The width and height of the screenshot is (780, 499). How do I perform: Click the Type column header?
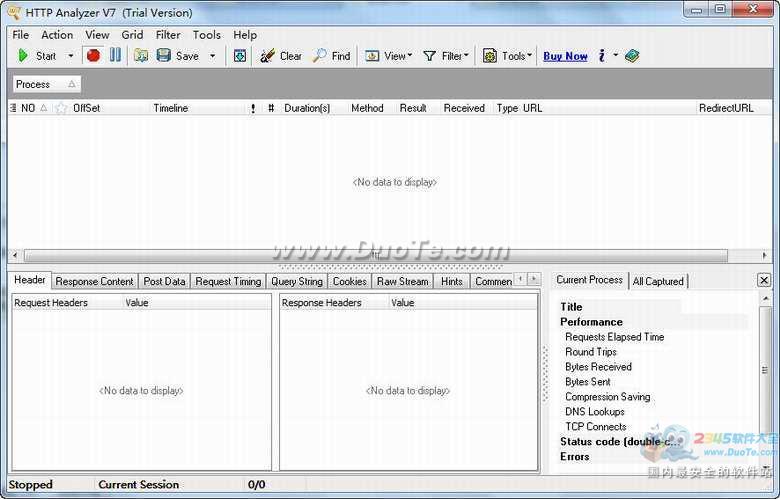[507, 108]
